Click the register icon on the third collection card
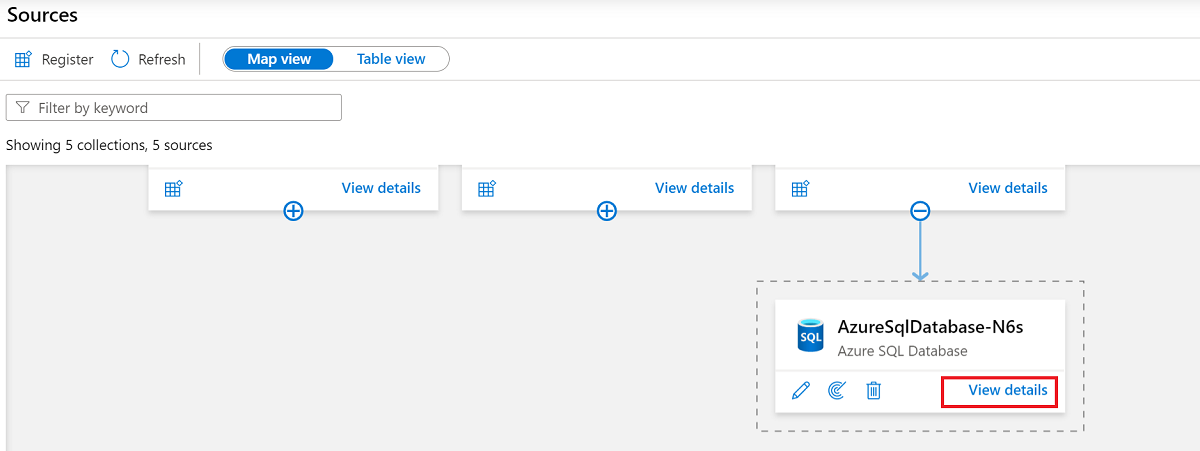This screenshot has width=1200, height=451. pos(800,188)
